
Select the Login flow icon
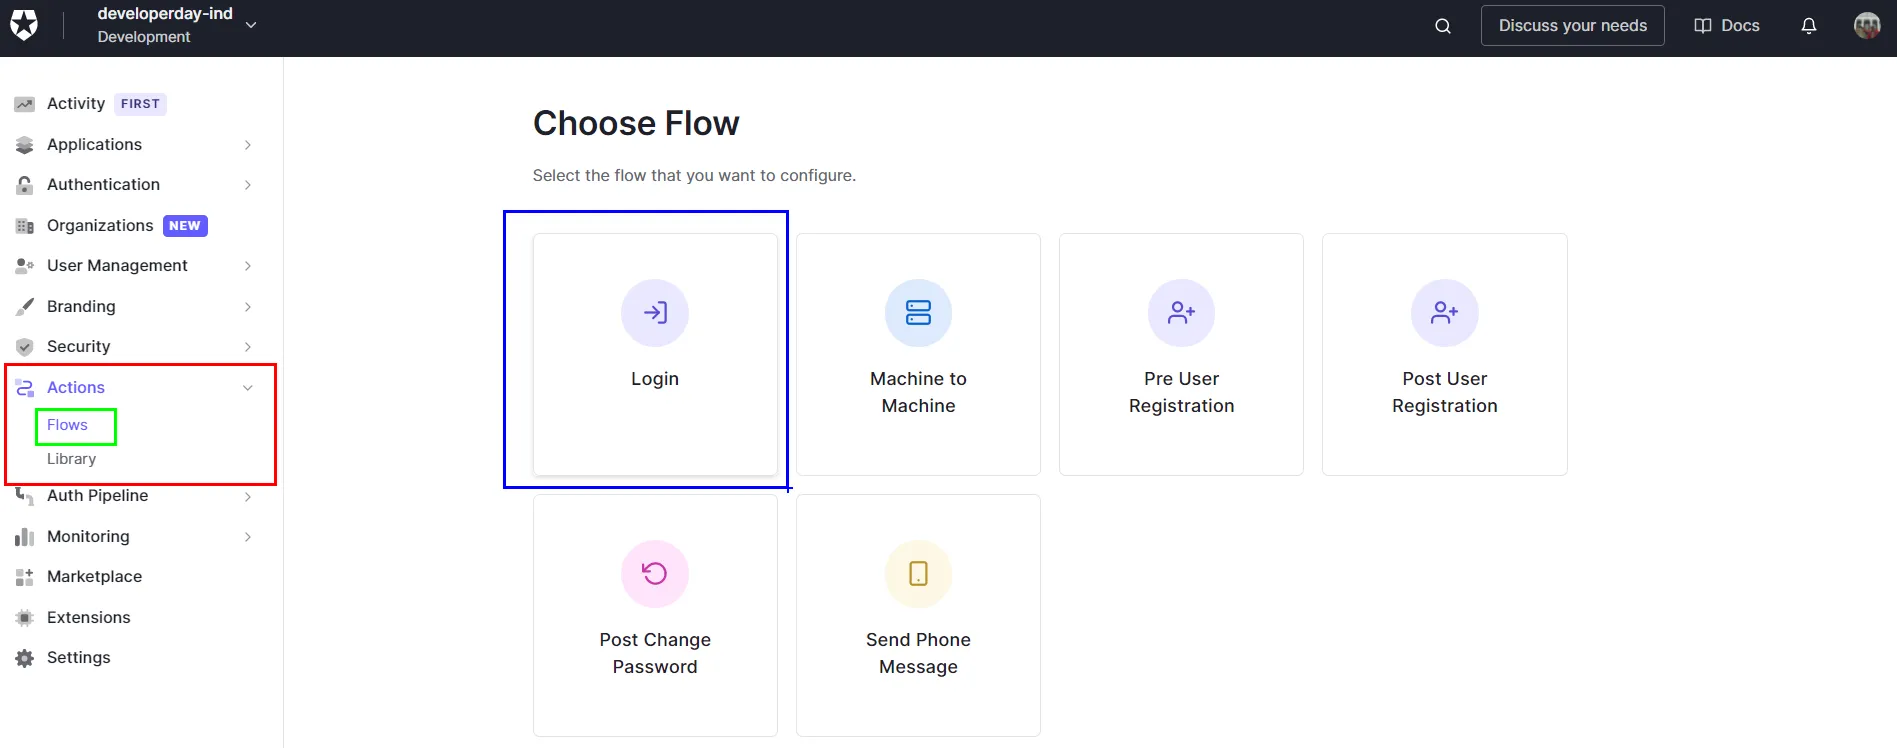pyautogui.click(x=655, y=313)
